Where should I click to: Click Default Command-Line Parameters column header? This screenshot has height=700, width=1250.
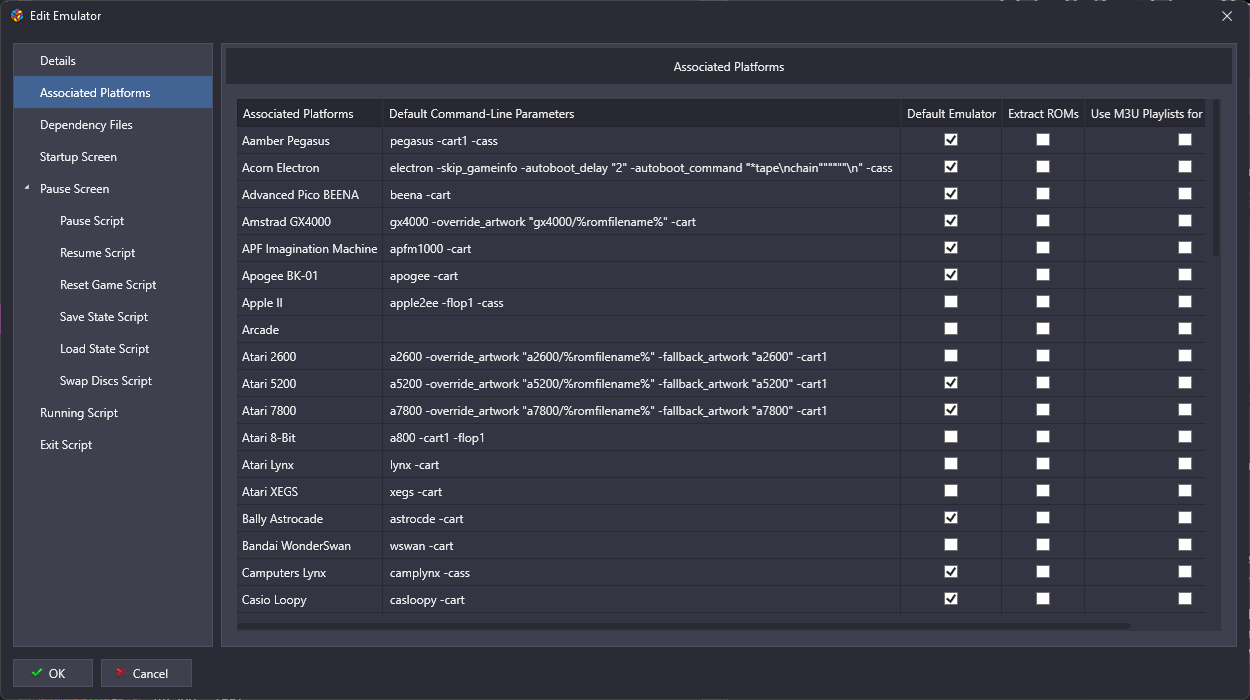[x=641, y=113]
